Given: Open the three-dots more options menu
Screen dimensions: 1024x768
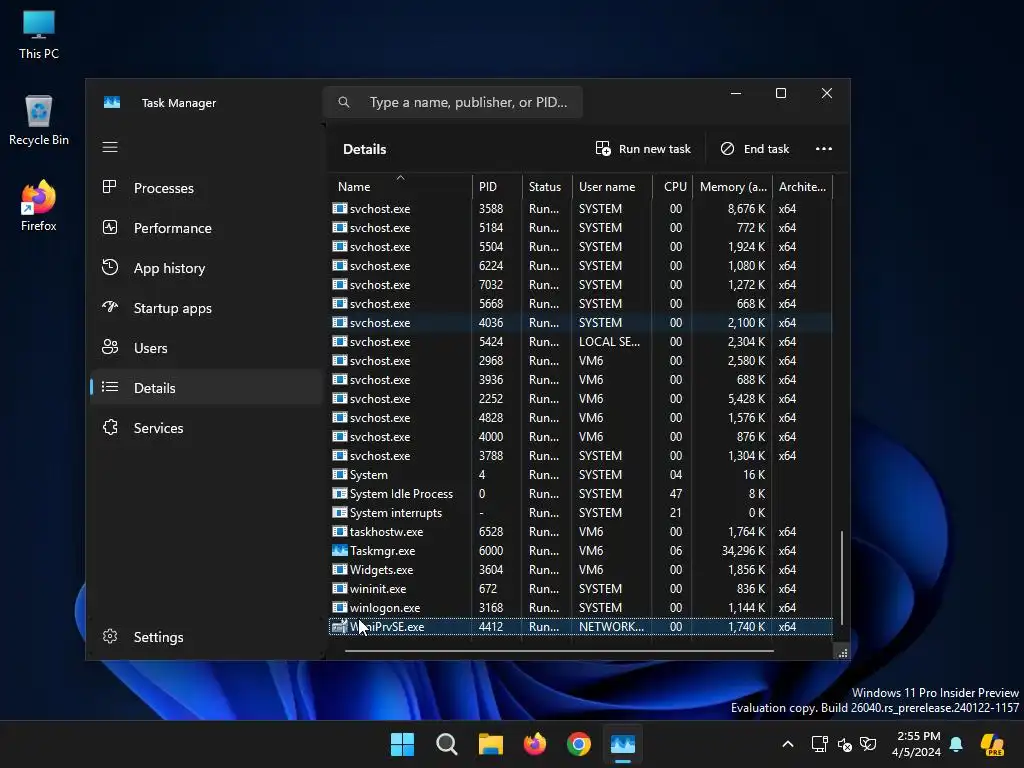Looking at the screenshot, I should [824, 149].
